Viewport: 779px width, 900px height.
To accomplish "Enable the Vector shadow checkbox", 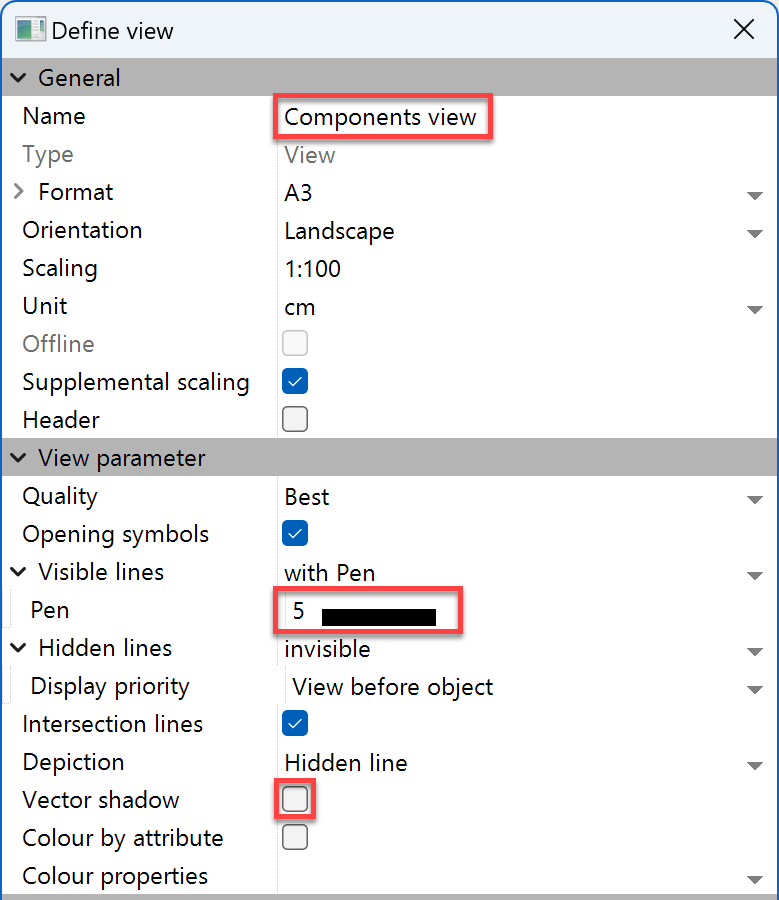I will [x=295, y=800].
